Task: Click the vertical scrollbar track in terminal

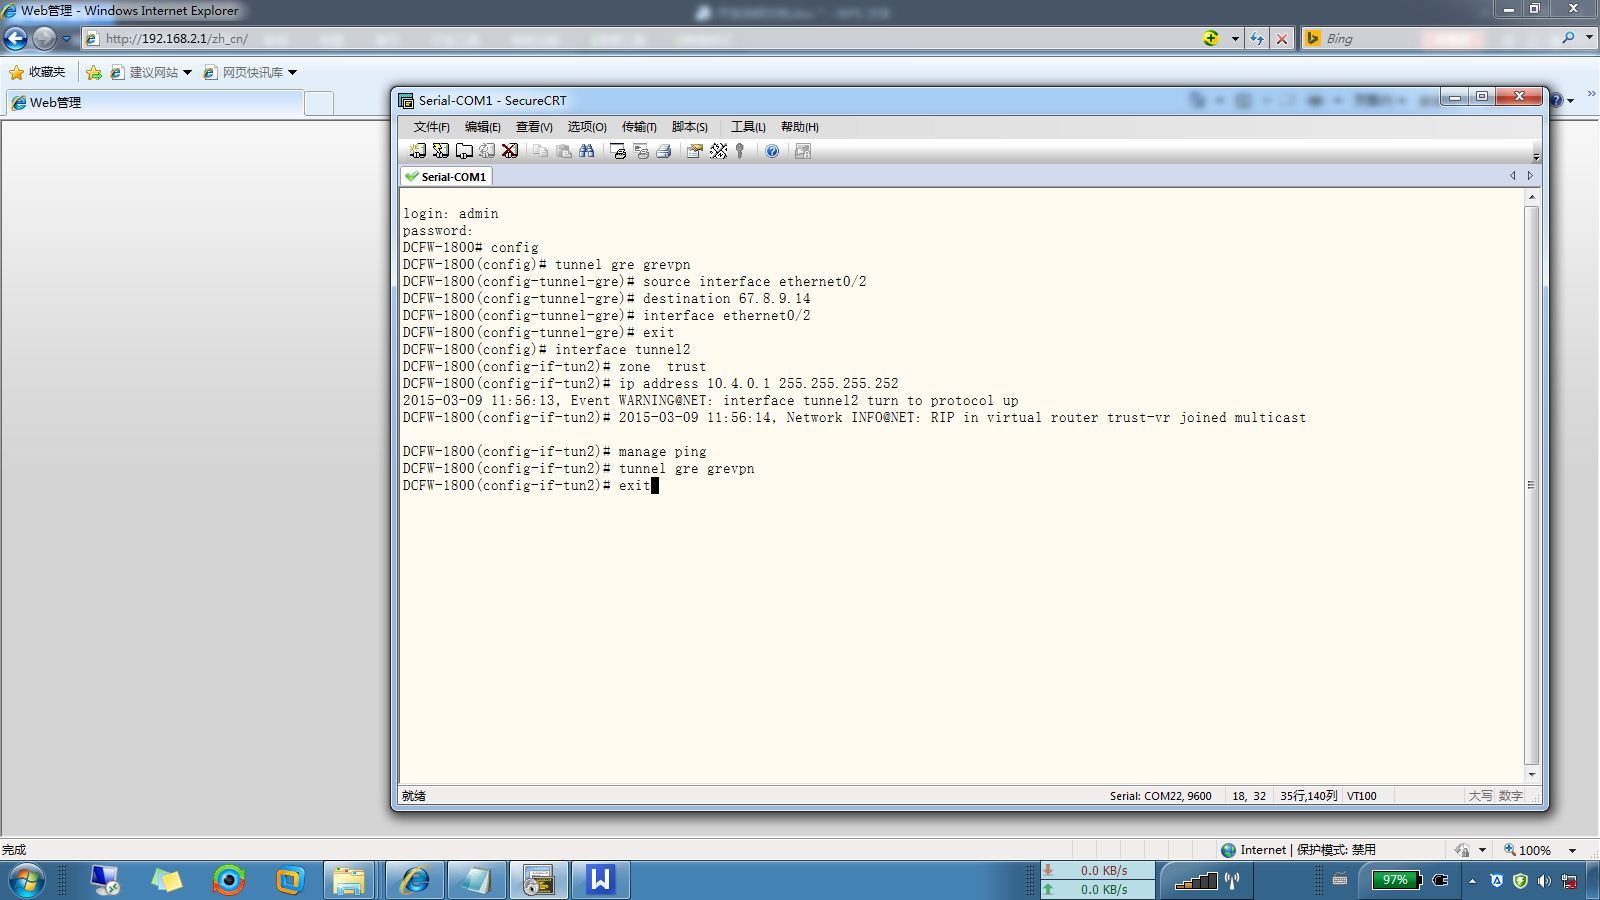Action: pyautogui.click(x=1531, y=485)
